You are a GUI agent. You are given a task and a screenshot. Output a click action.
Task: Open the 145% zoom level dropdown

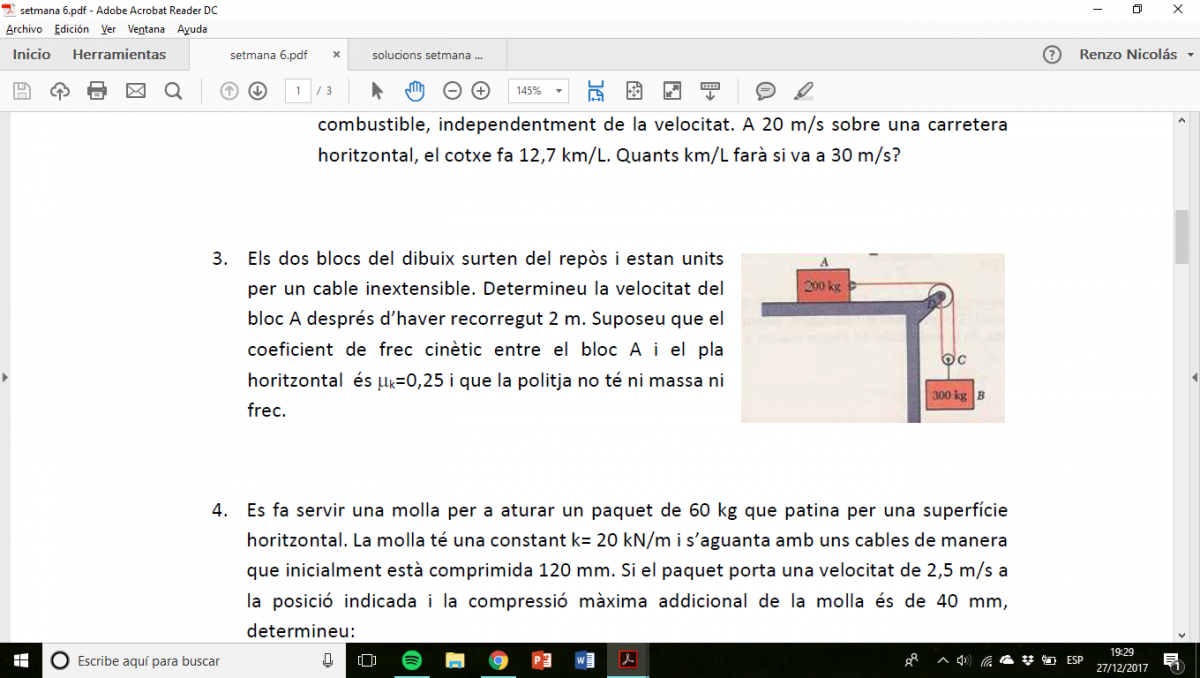coord(538,91)
